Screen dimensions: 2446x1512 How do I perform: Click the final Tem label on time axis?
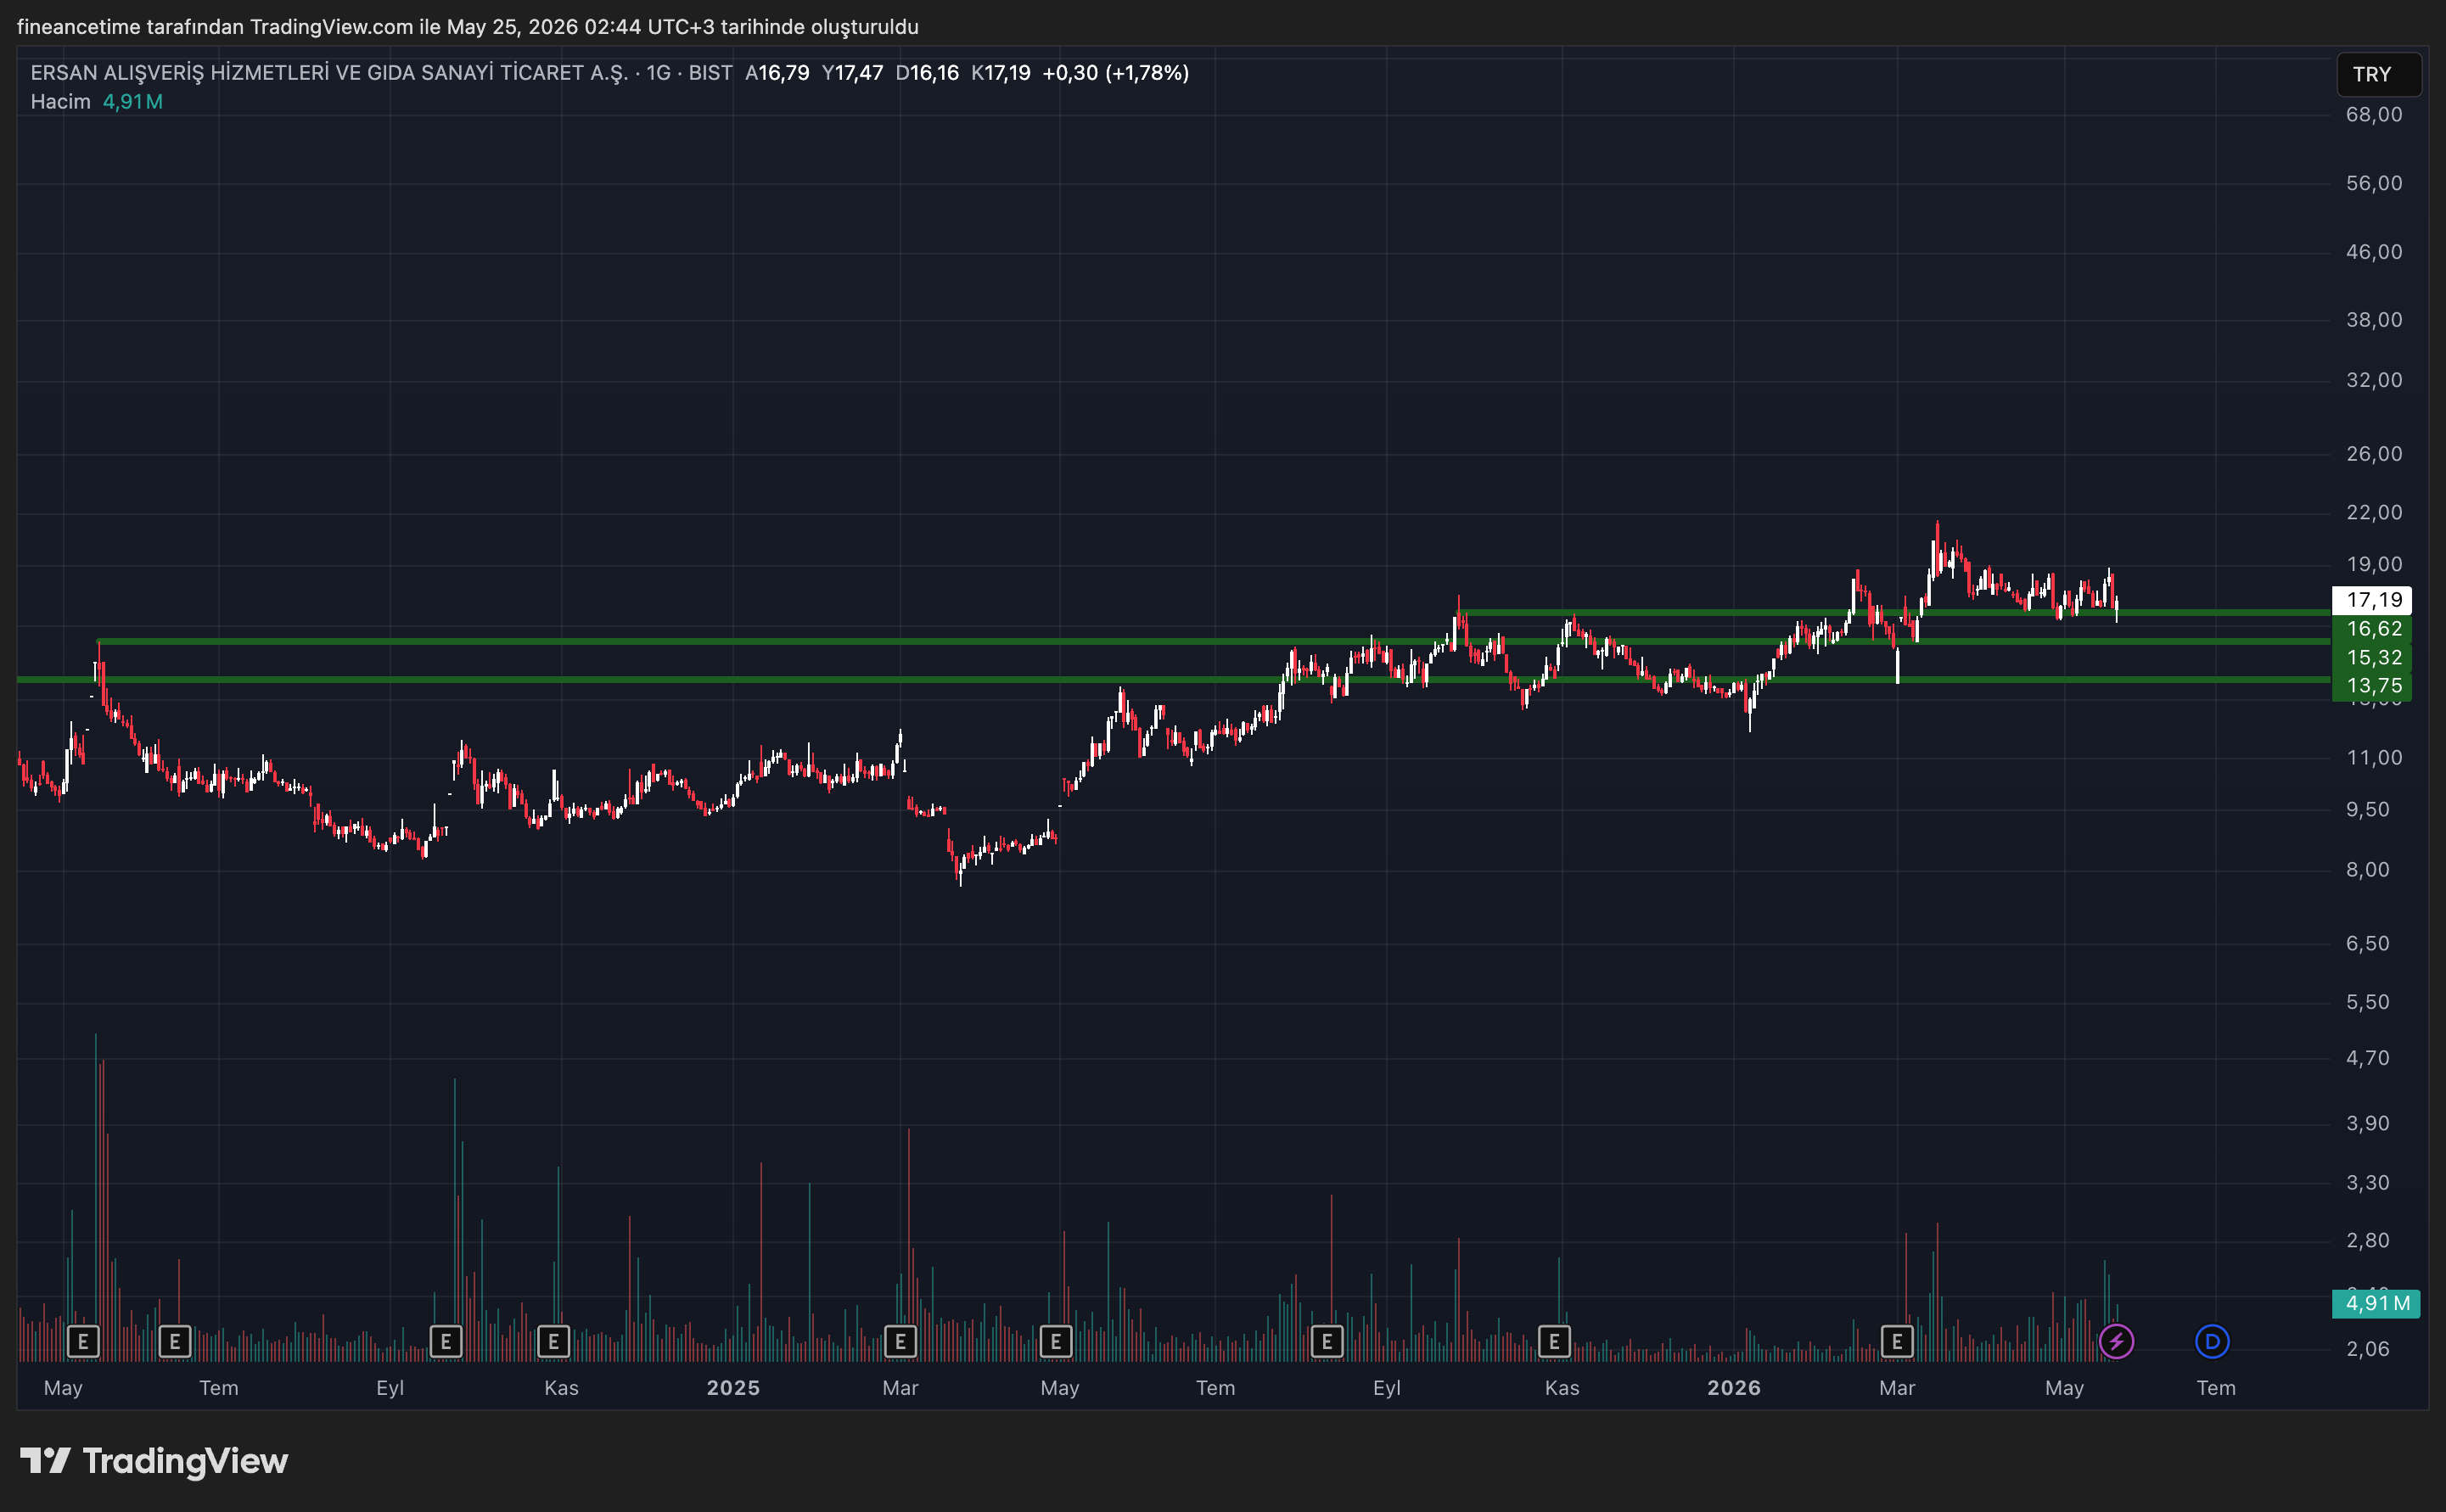pyautogui.click(x=2216, y=1388)
